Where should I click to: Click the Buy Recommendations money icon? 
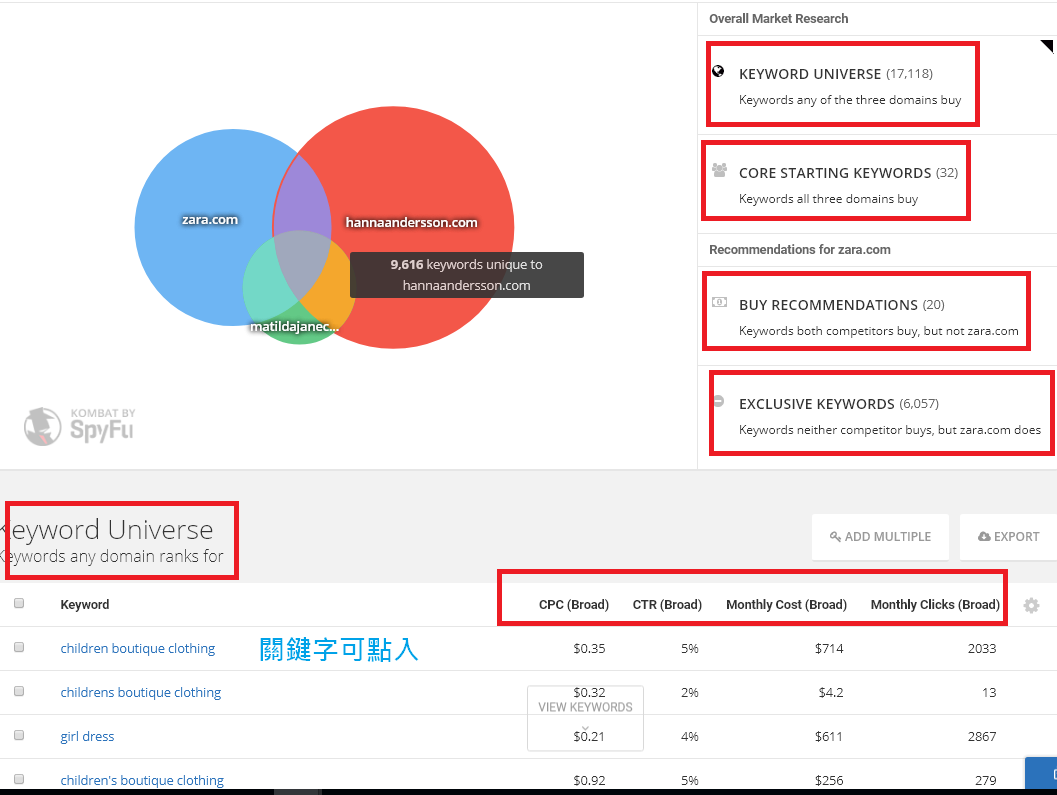[x=719, y=302]
